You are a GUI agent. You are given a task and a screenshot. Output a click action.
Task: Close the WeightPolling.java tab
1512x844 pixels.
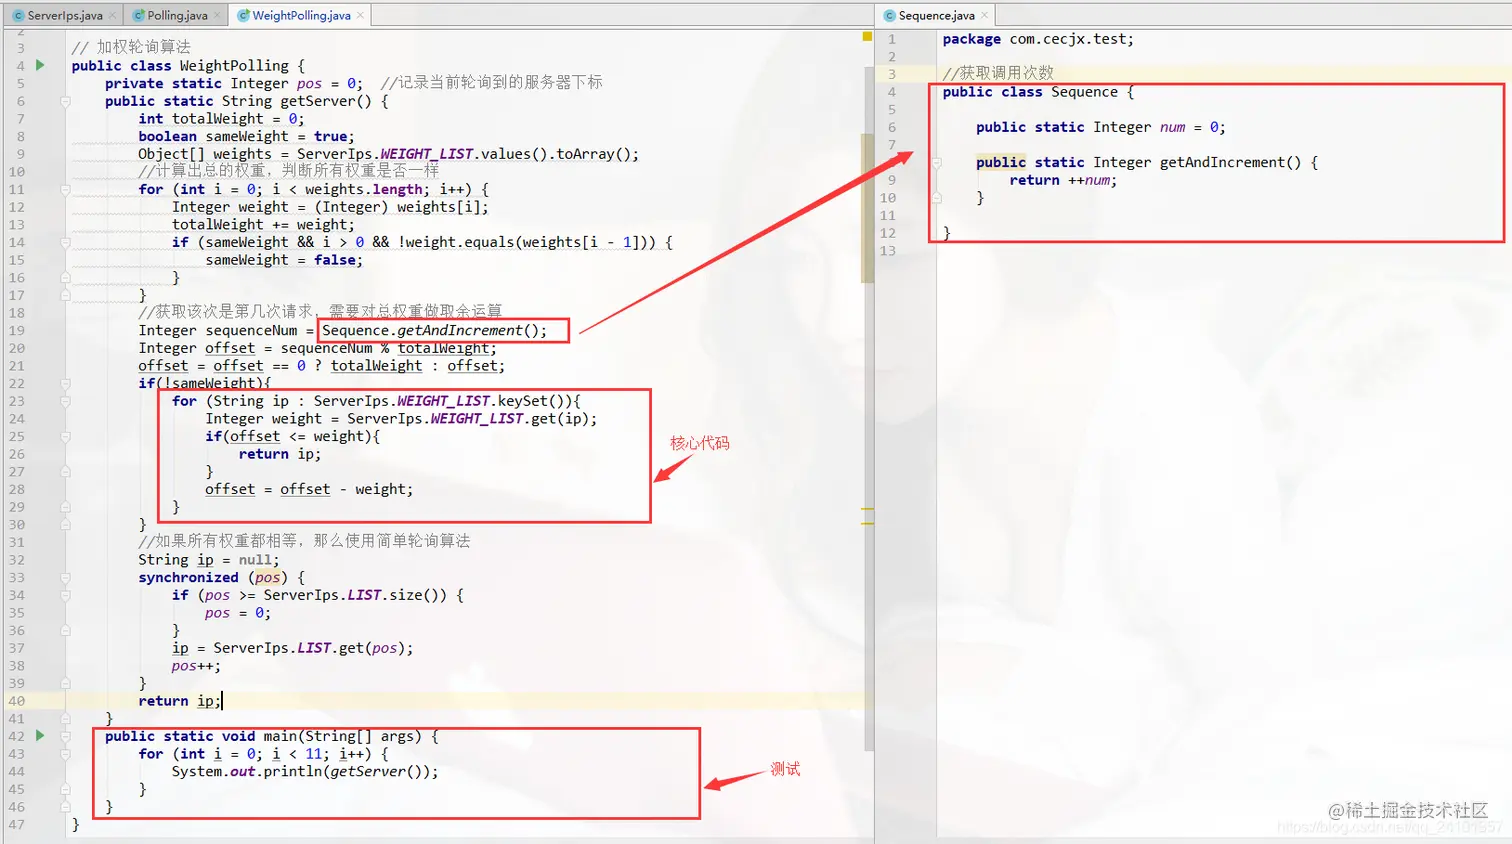click(360, 15)
